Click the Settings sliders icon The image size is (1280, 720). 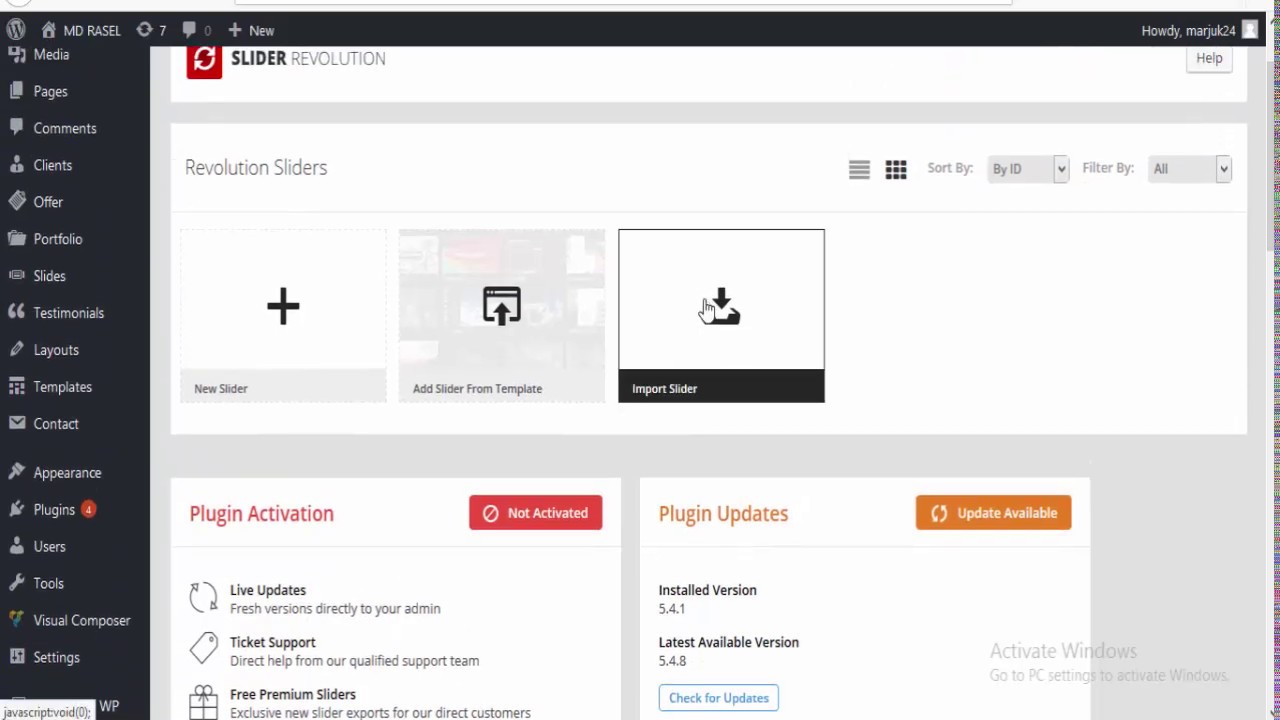[x=16, y=658]
